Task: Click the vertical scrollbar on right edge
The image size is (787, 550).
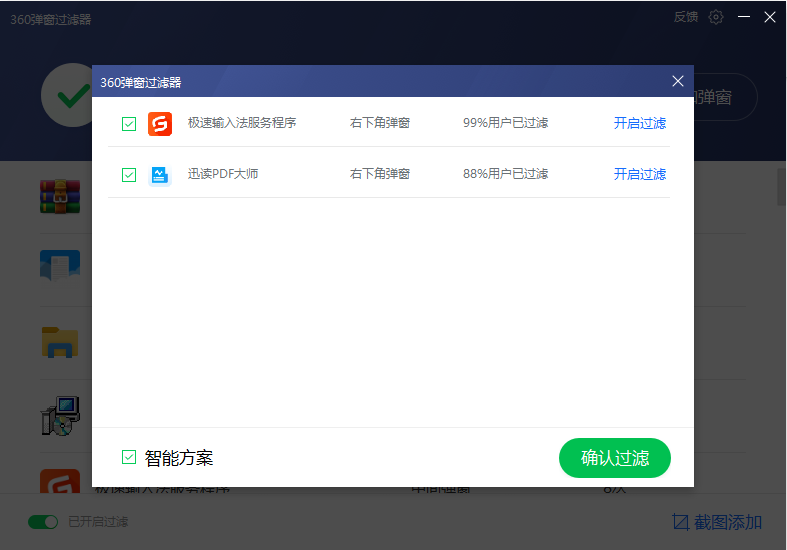Action: click(x=781, y=186)
